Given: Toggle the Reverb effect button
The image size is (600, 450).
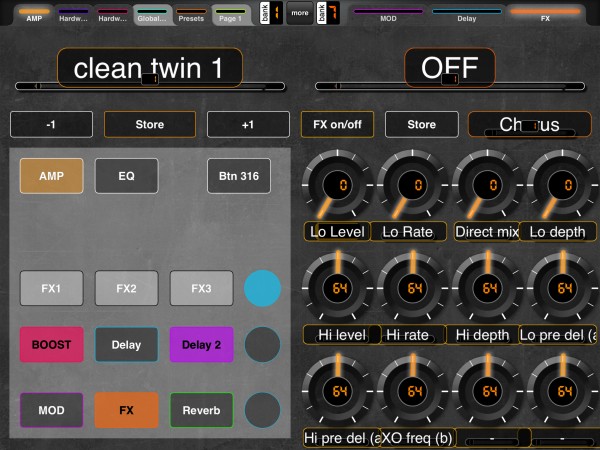Looking at the screenshot, I should point(202,410).
